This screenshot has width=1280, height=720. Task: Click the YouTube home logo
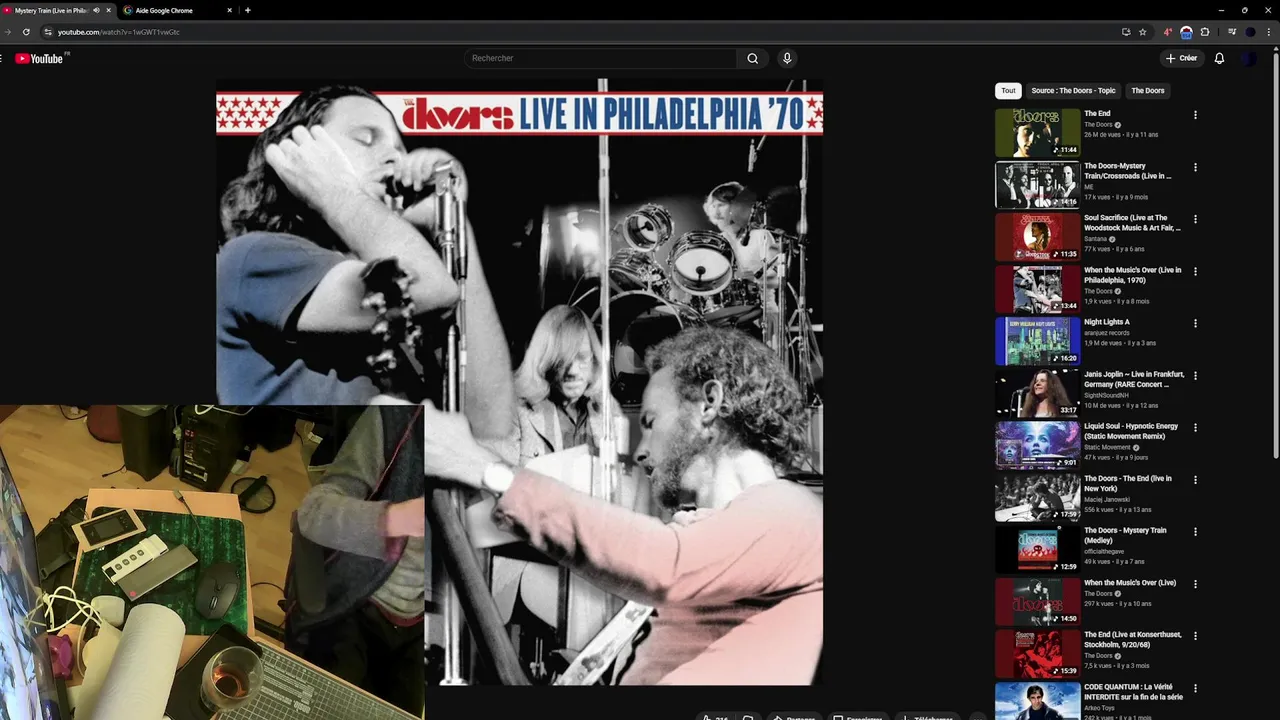pos(38,59)
